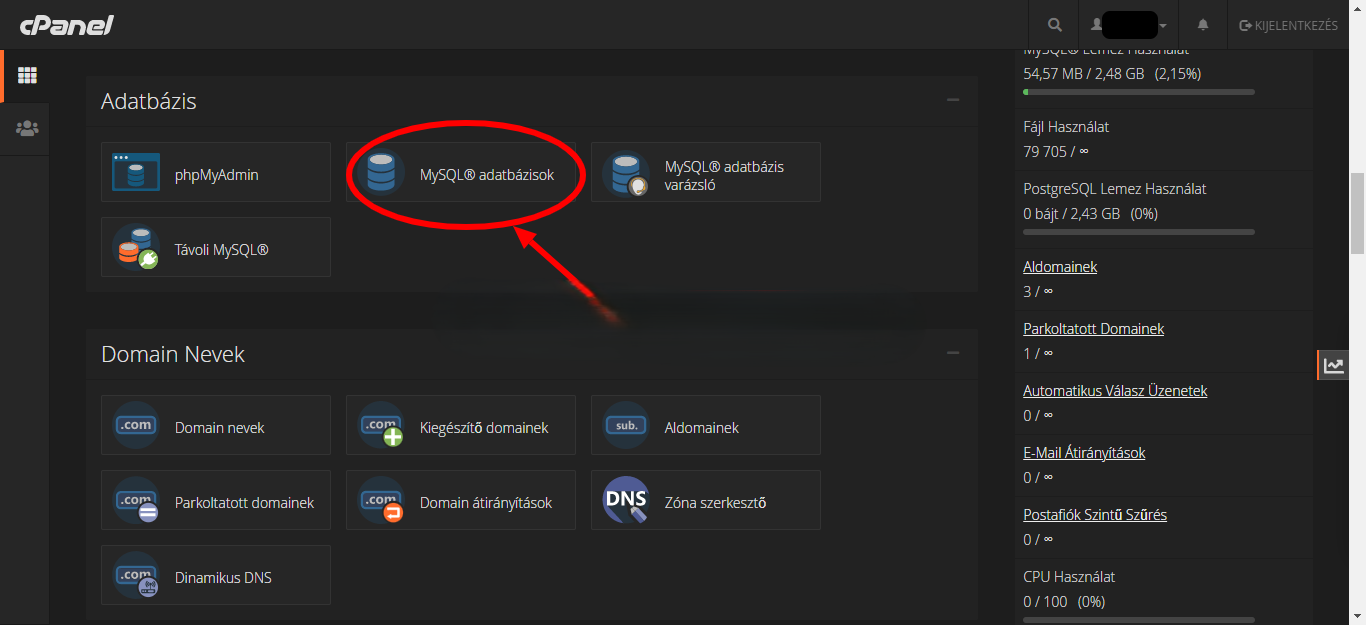
Task: Open the Kiegészítő domainek icon
Action: 381,426
